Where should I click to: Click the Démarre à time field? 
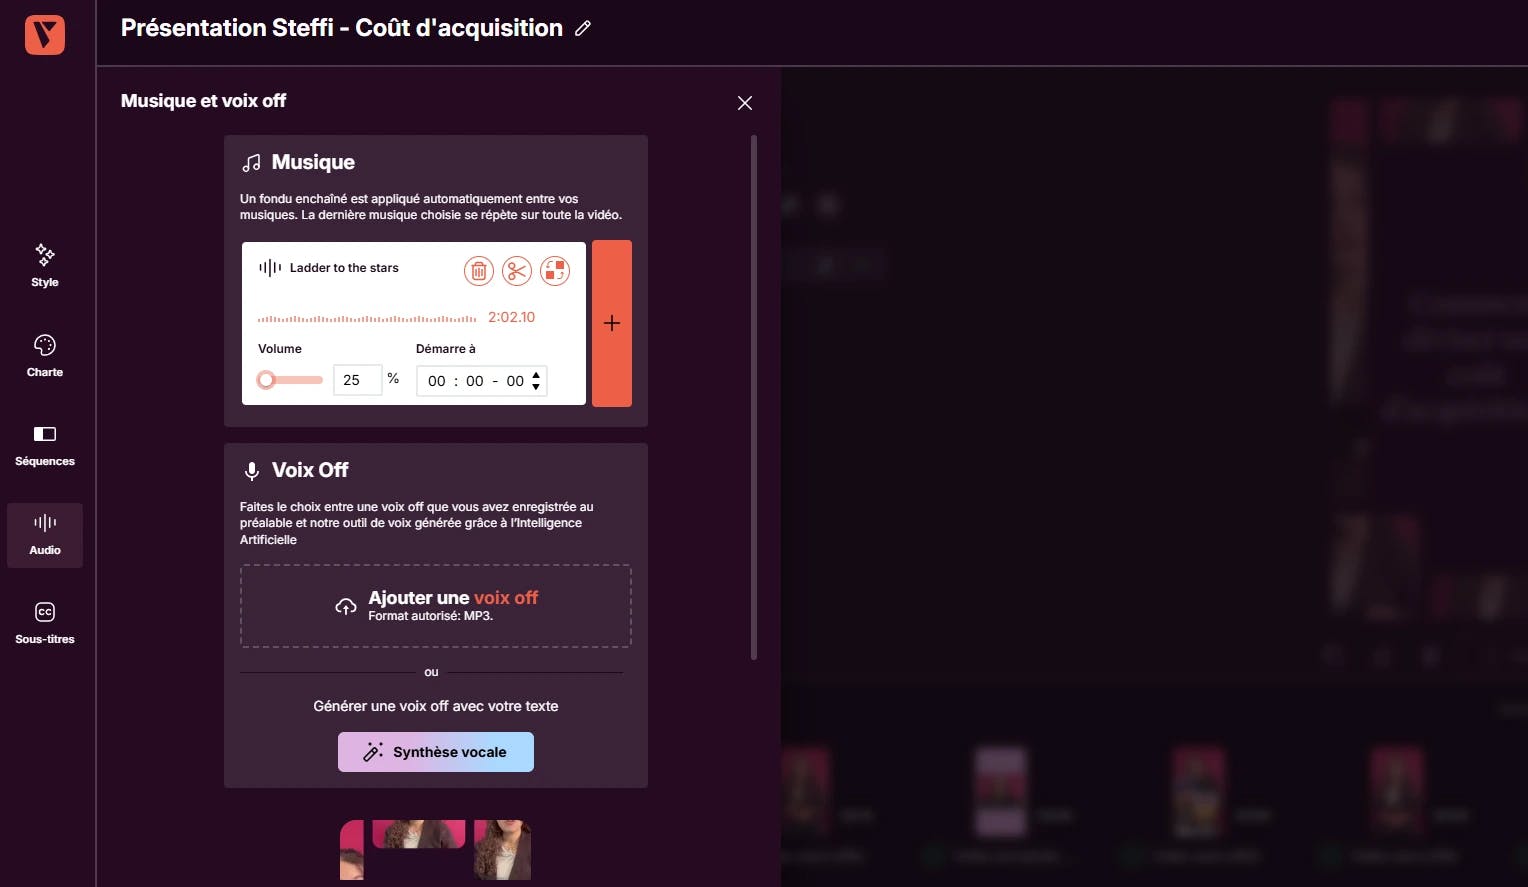[482, 381]
